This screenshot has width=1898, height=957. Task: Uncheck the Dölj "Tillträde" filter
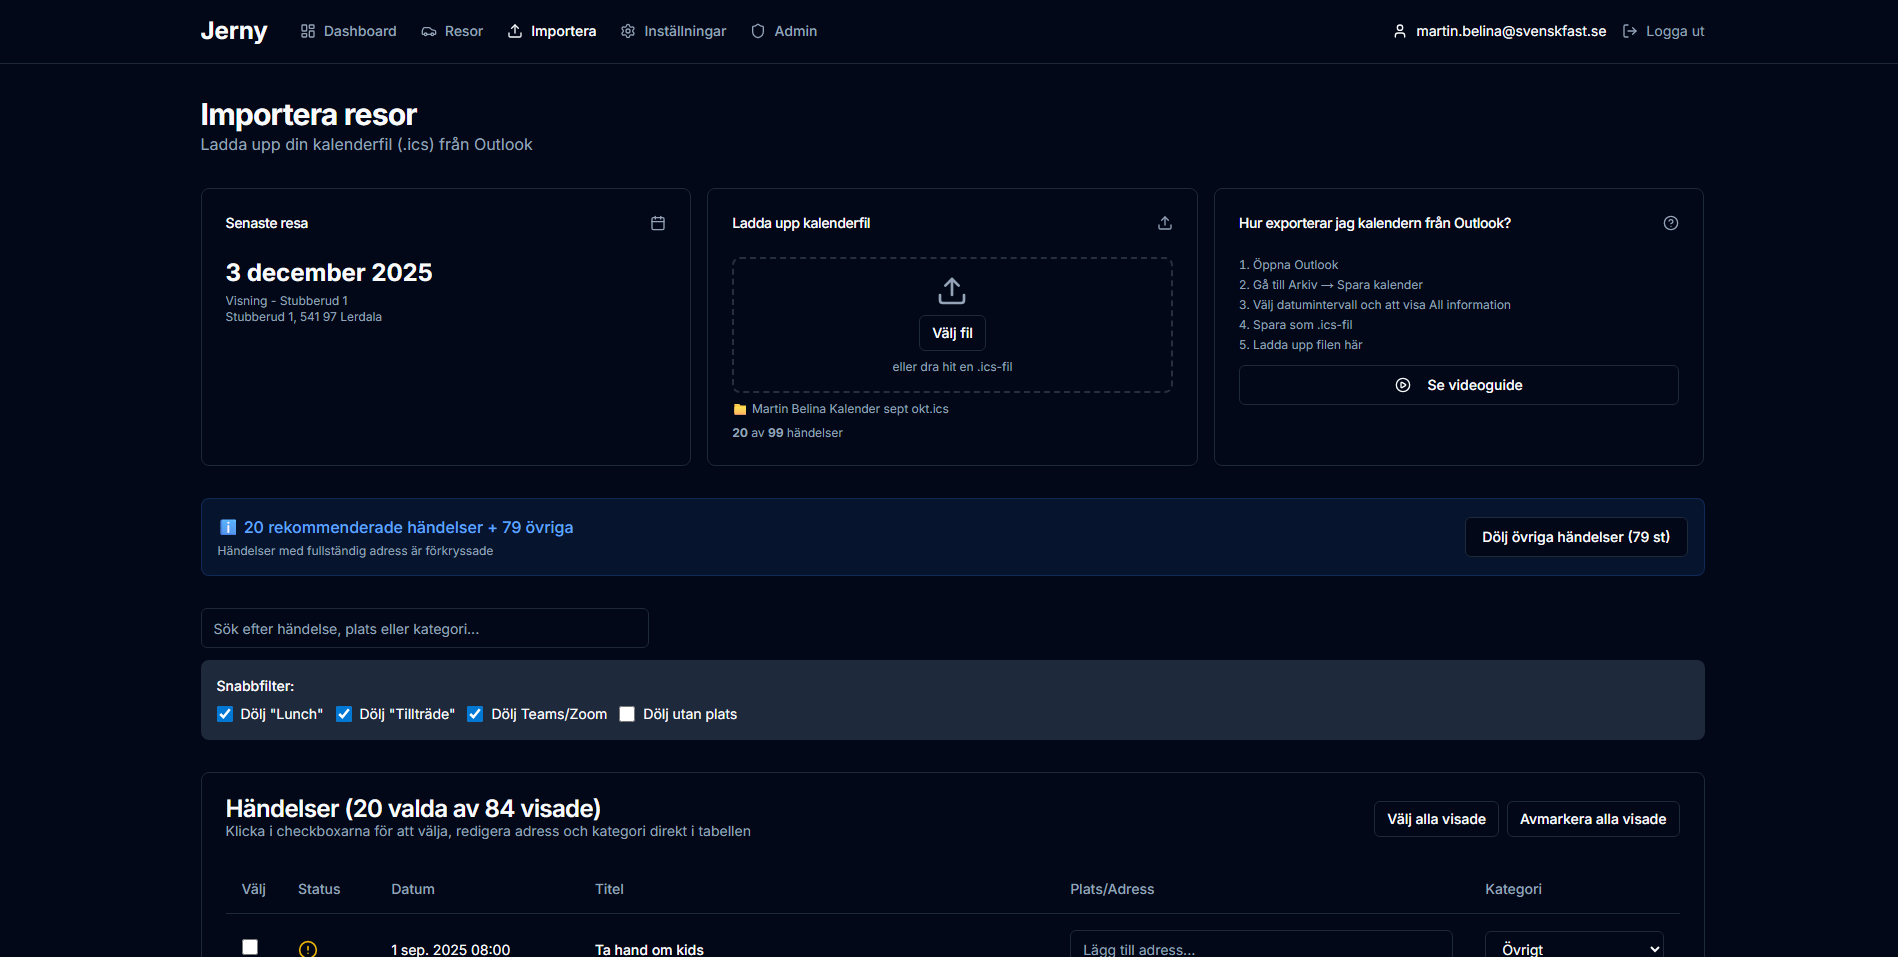(344, 714)
